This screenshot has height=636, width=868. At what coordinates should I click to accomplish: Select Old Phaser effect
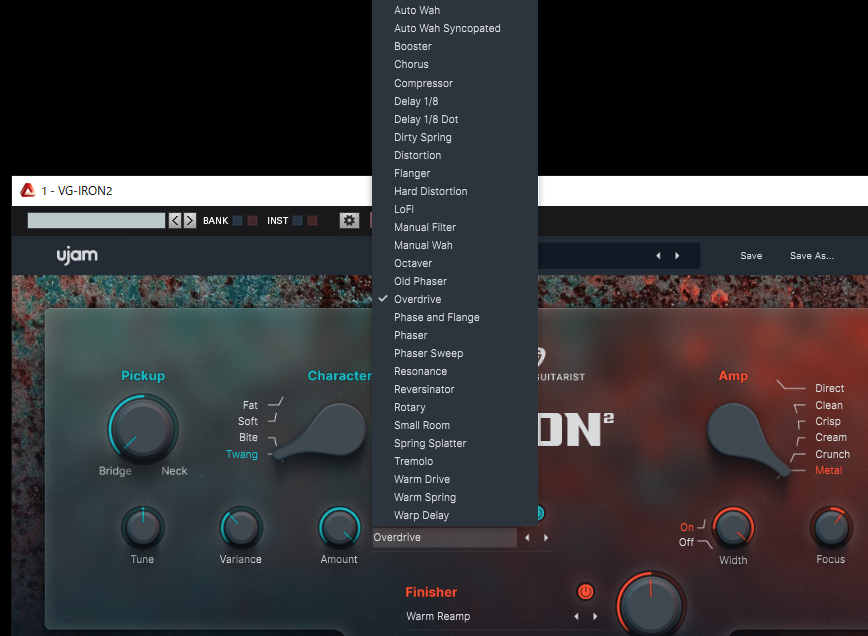click(x=454, y=281)
